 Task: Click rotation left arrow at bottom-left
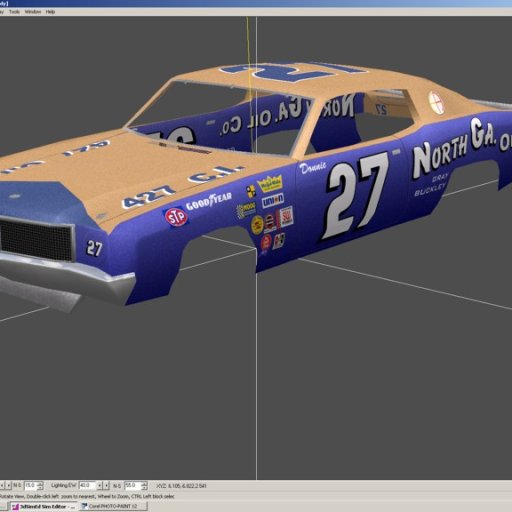pos(2,486)
